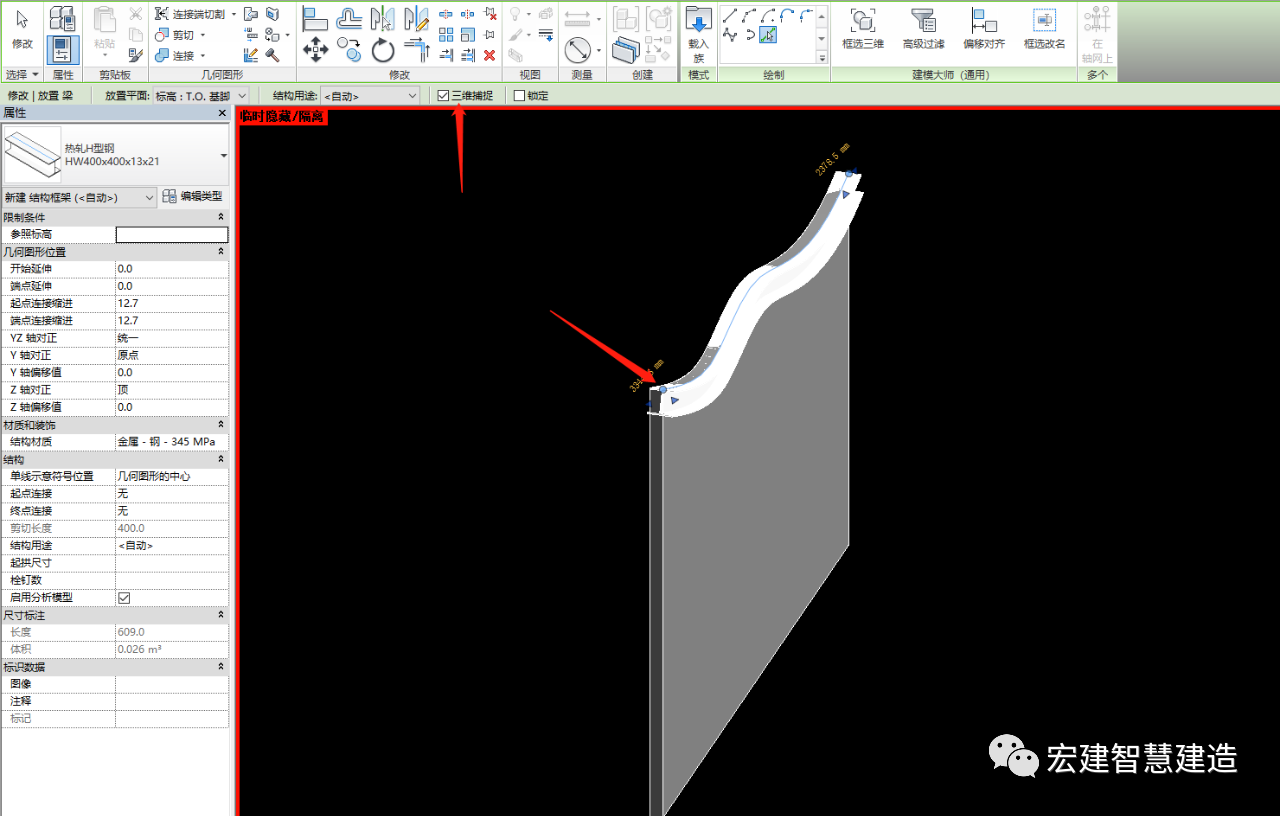Toggle the 启用分析模型 checkbox
The width and height of the screenshot is (1280, 816).
pos(124,597)
